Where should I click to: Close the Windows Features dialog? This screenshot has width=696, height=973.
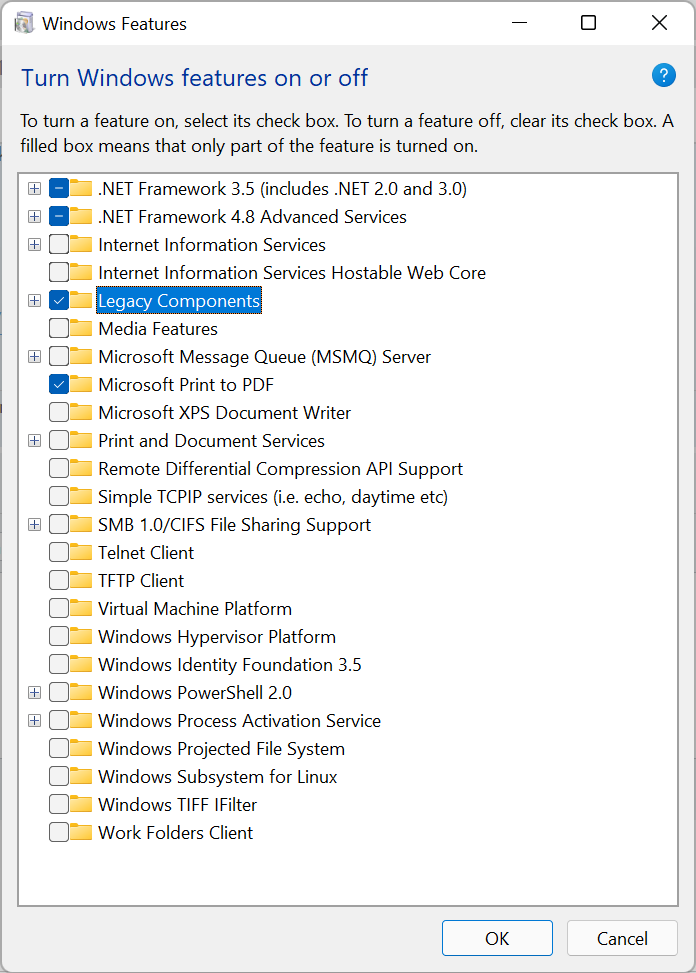(659, 23)
